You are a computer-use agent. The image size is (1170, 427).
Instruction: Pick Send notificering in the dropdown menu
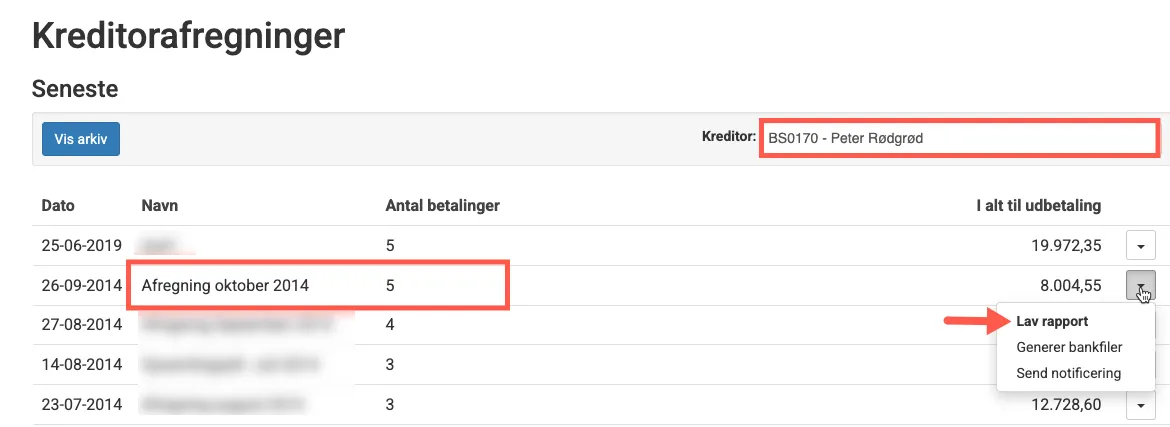coord(1068,373)
